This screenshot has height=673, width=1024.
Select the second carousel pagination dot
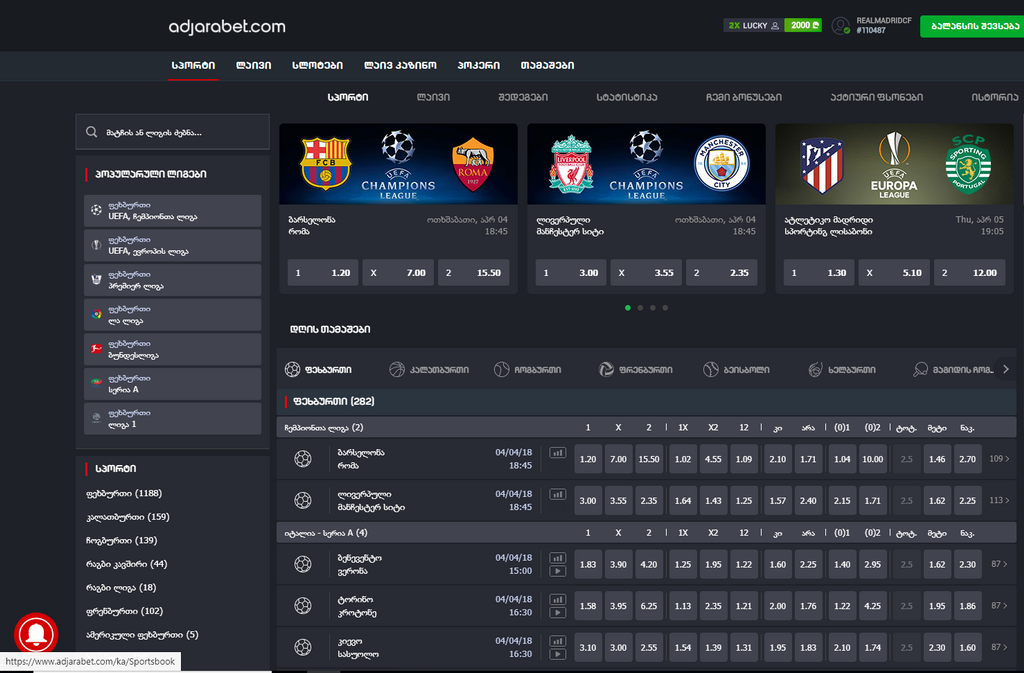(640, 308)
